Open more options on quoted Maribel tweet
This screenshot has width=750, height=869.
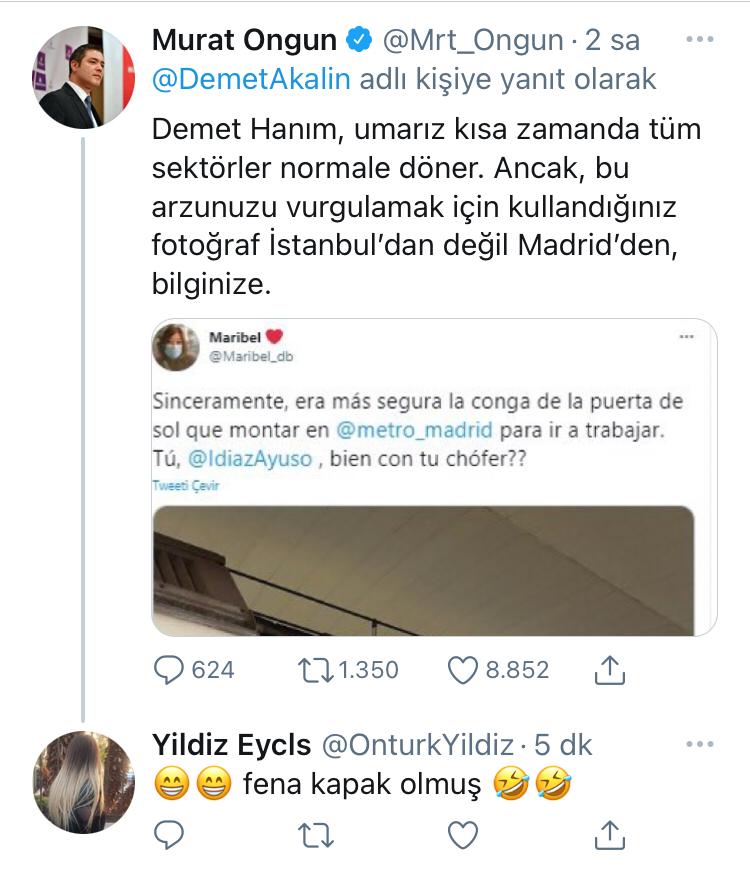(x=686, y=336)
